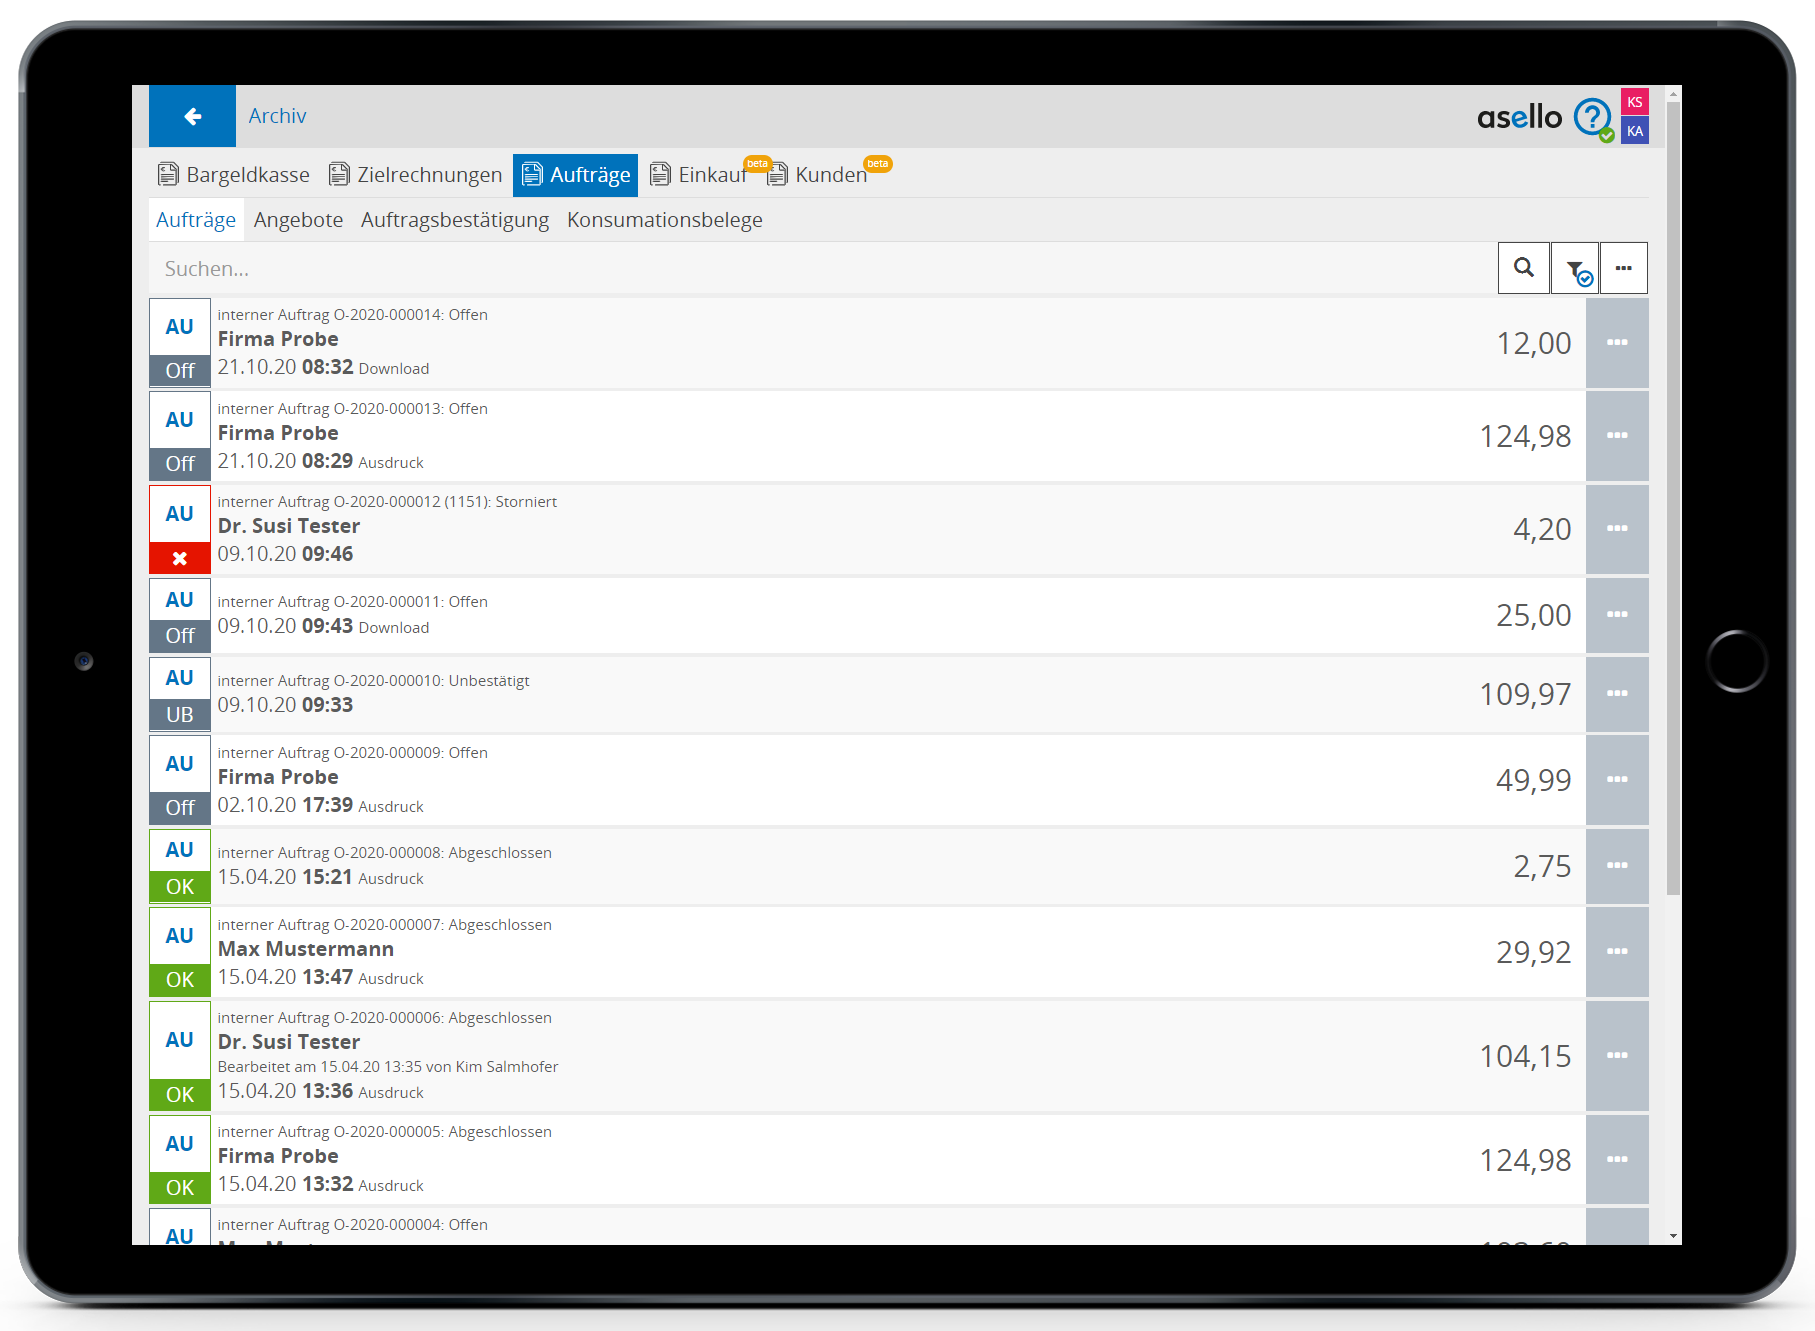
Task: Switch to Zielrechnungen section
Action: point(416,175)
